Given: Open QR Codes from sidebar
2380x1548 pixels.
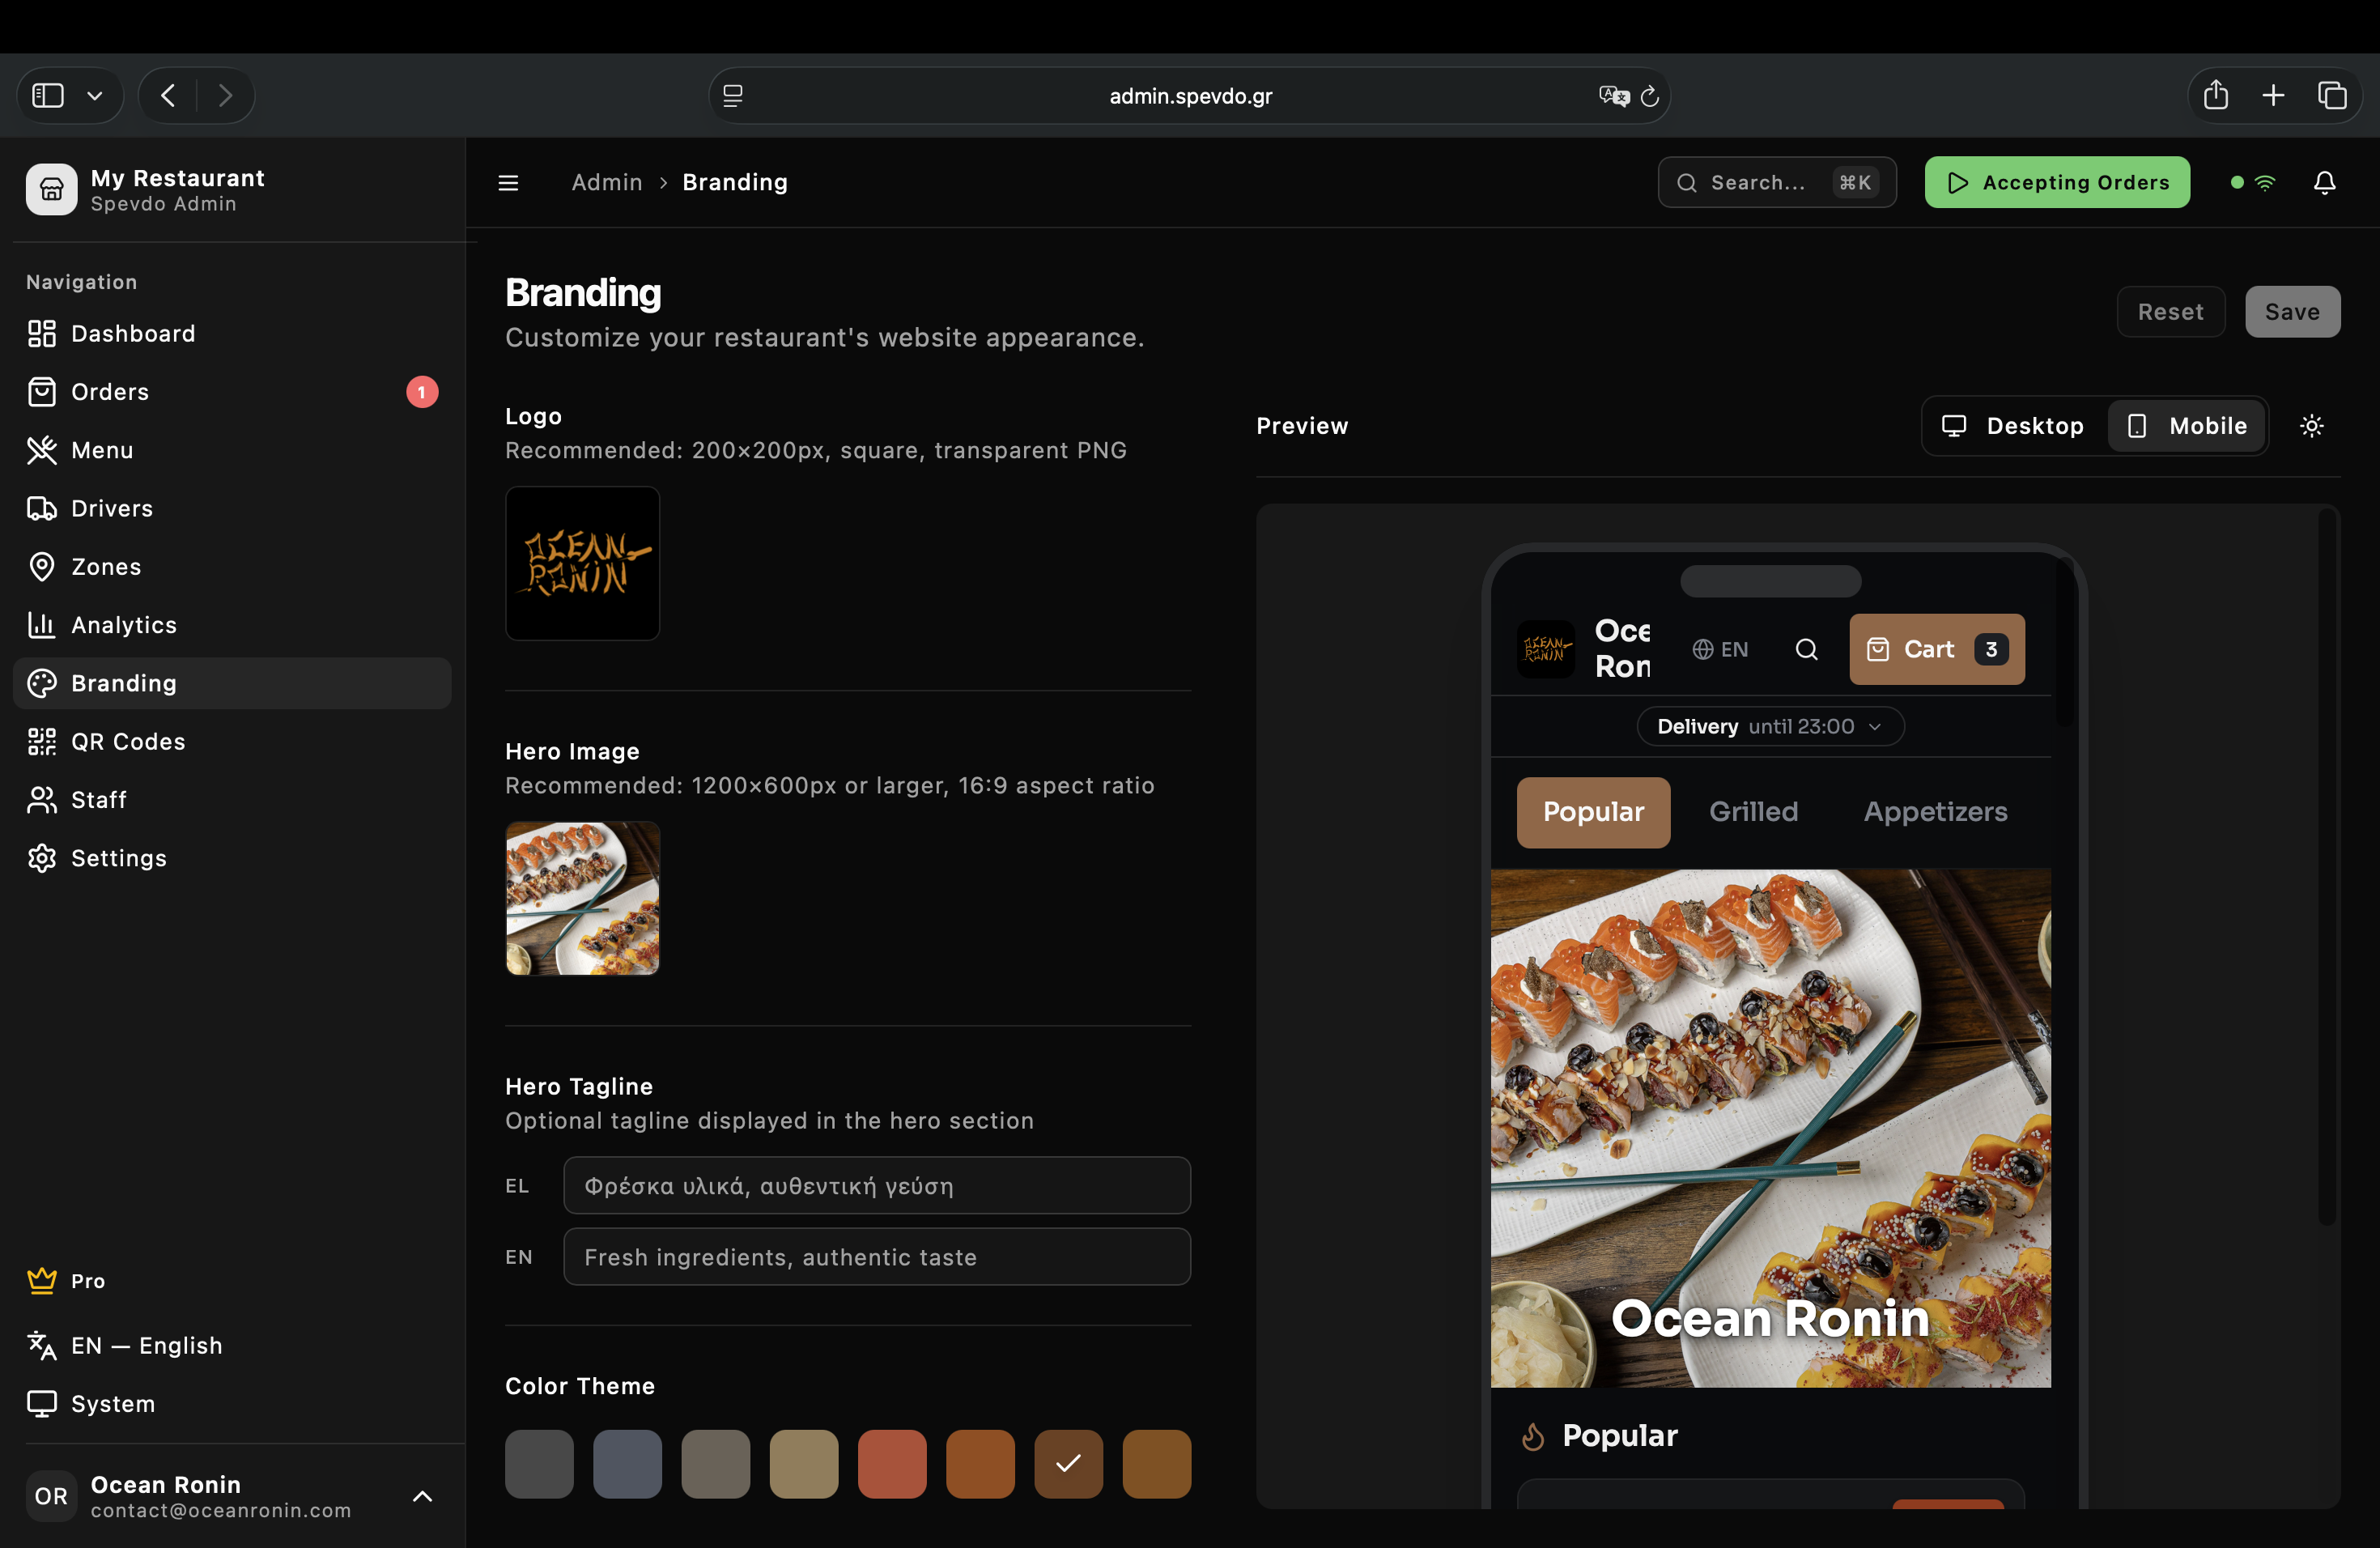Looking at the screenshot, I should tap(128, 741).
